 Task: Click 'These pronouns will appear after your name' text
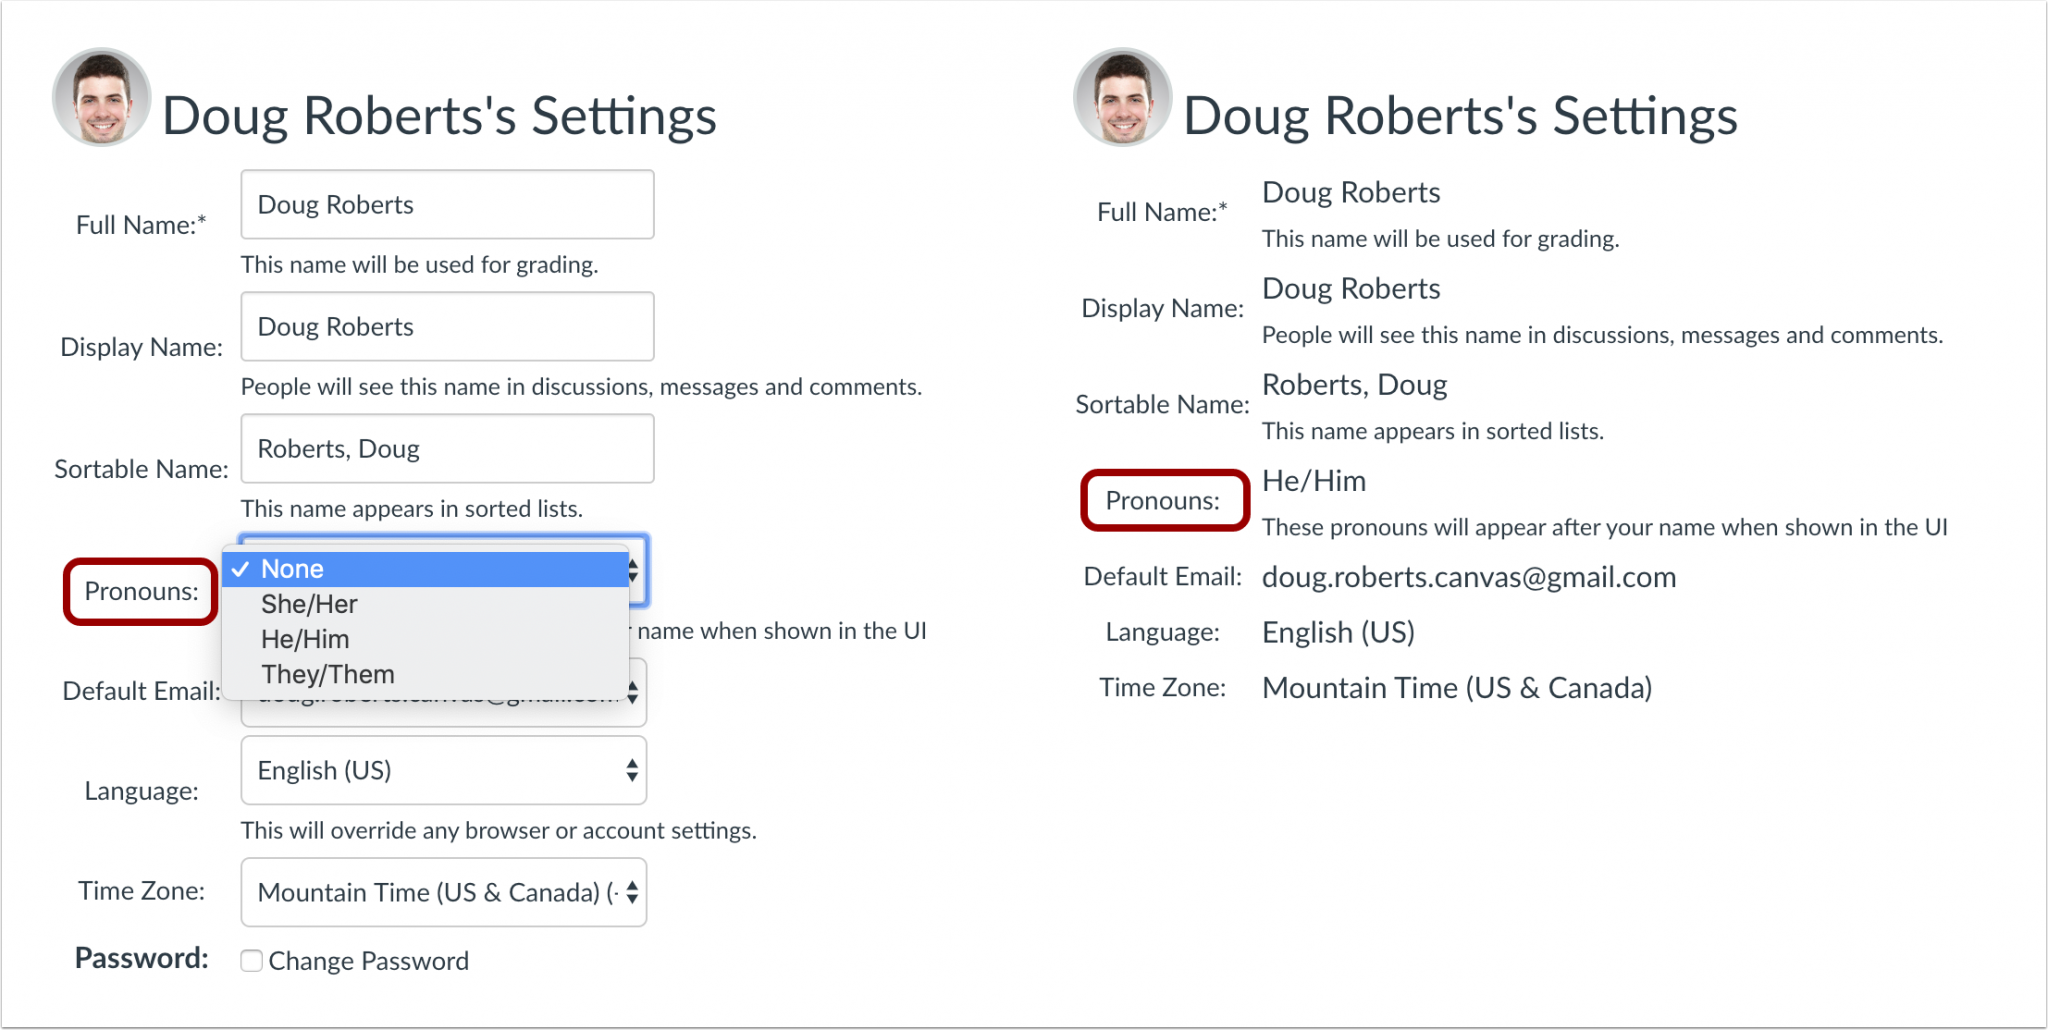click(1605, 527)
